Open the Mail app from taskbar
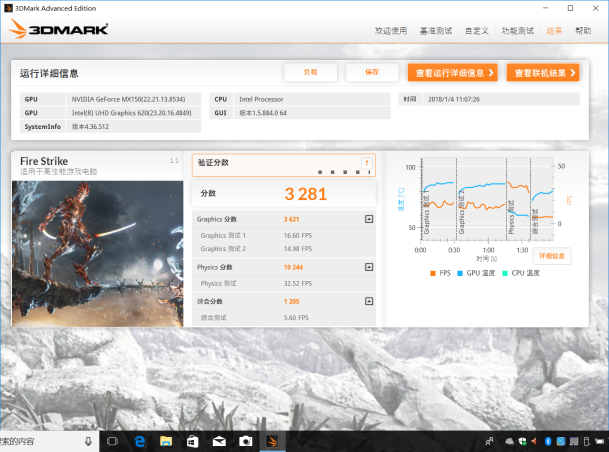The height and width of the screenshot is (452, 609). 219,442
